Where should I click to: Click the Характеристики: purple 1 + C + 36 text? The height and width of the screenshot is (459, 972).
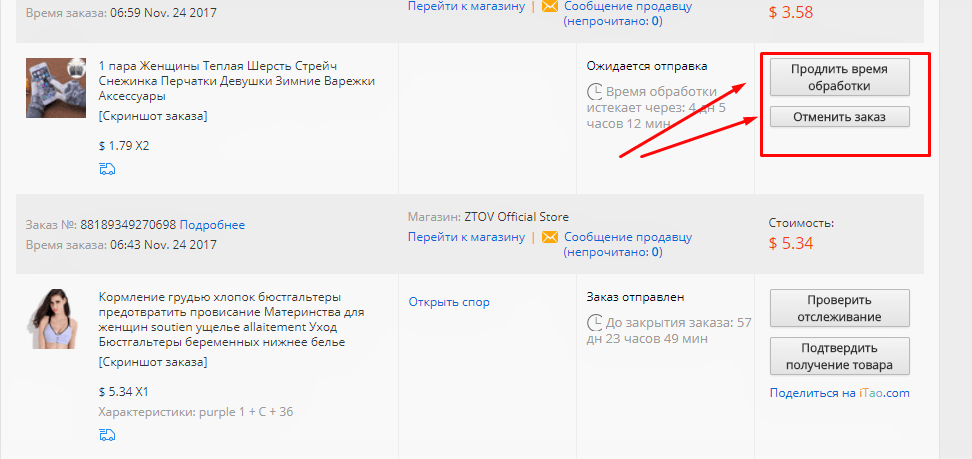click(x=196, y=412)
